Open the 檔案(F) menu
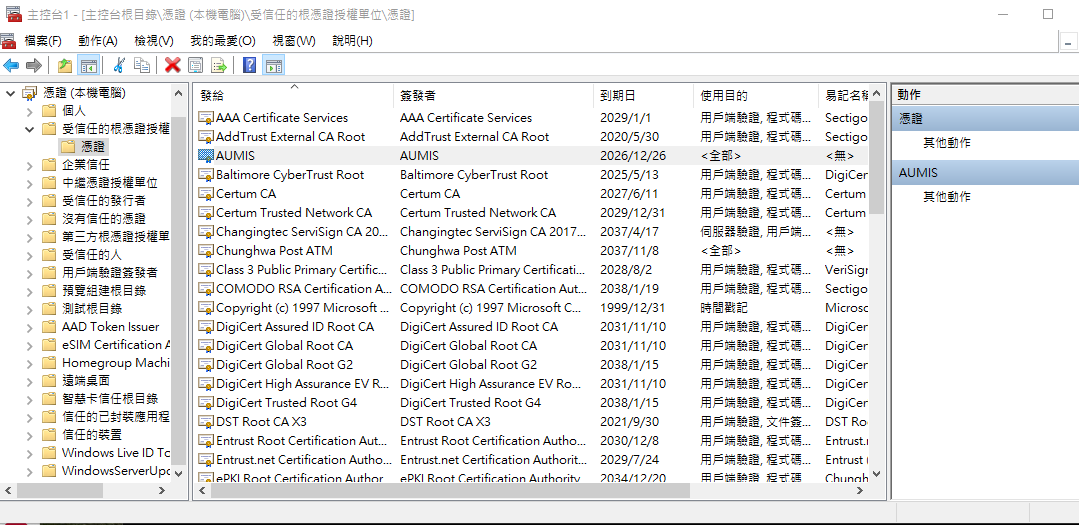The image size is (1079, 525). click(43, 41)
